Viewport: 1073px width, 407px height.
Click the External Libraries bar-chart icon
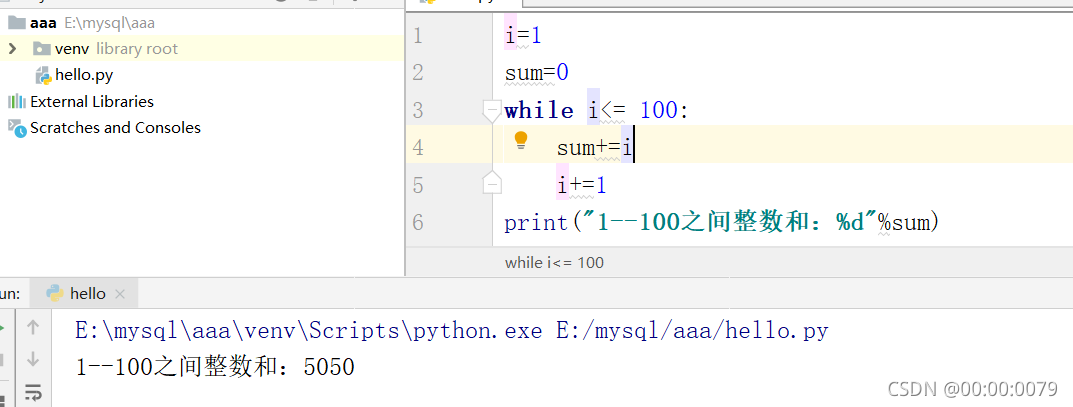(16, 102)
